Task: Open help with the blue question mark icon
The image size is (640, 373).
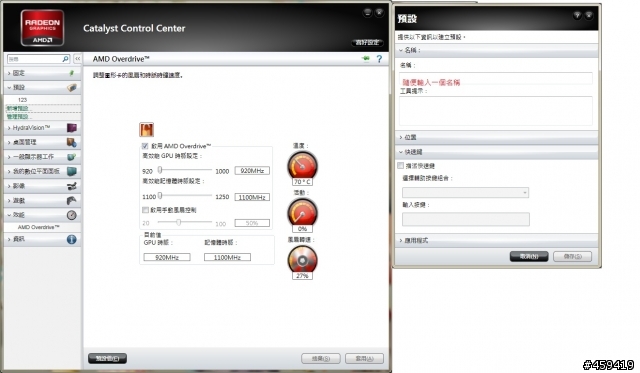Action: [379, 59]
